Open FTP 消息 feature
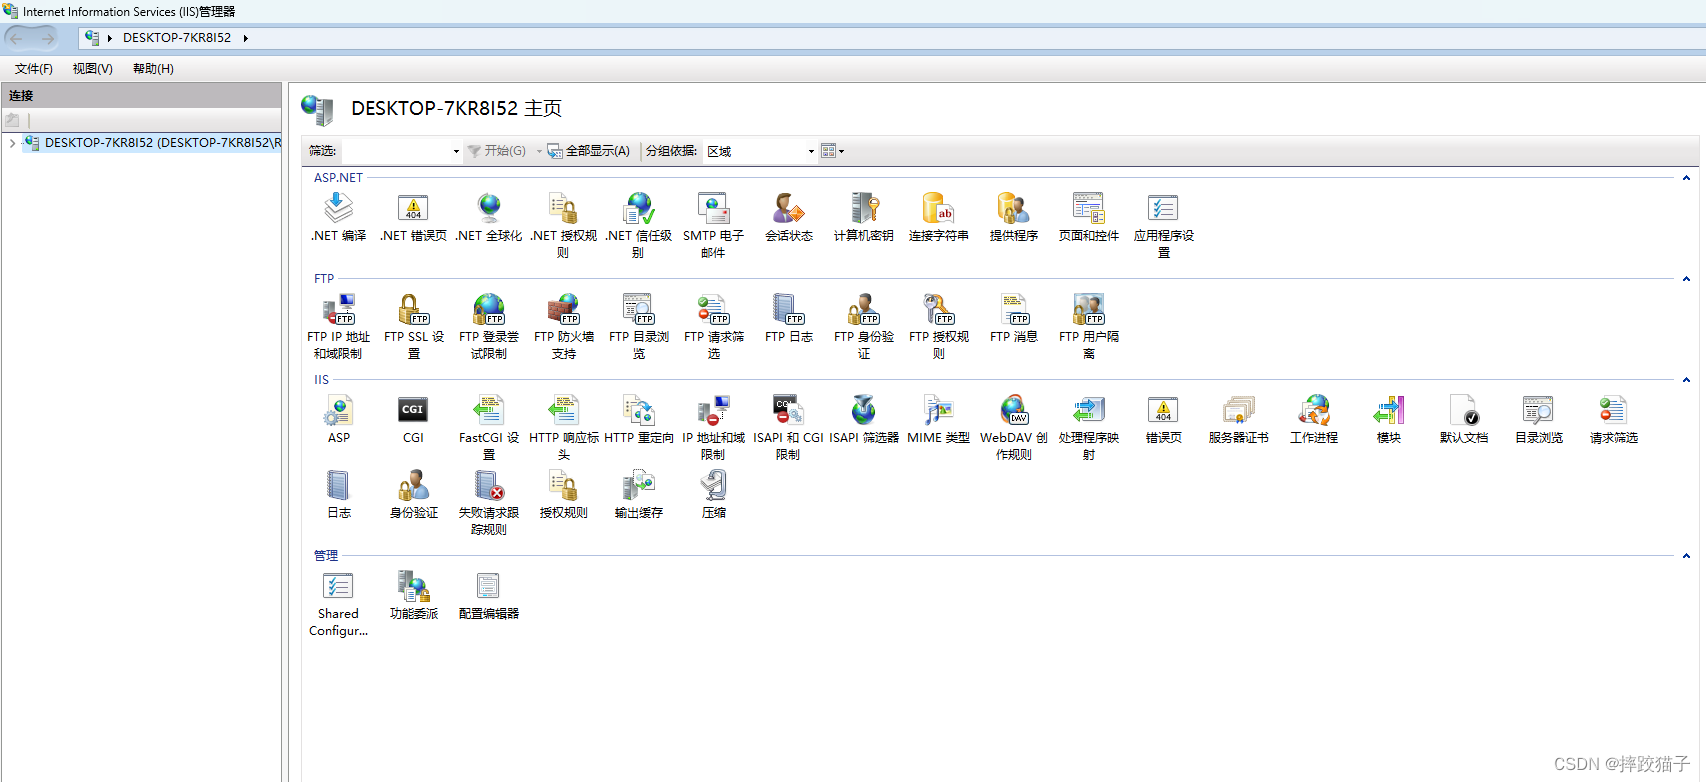Screen dimensions: 1706x782 pyautogui.click(x=1014, y=318)
